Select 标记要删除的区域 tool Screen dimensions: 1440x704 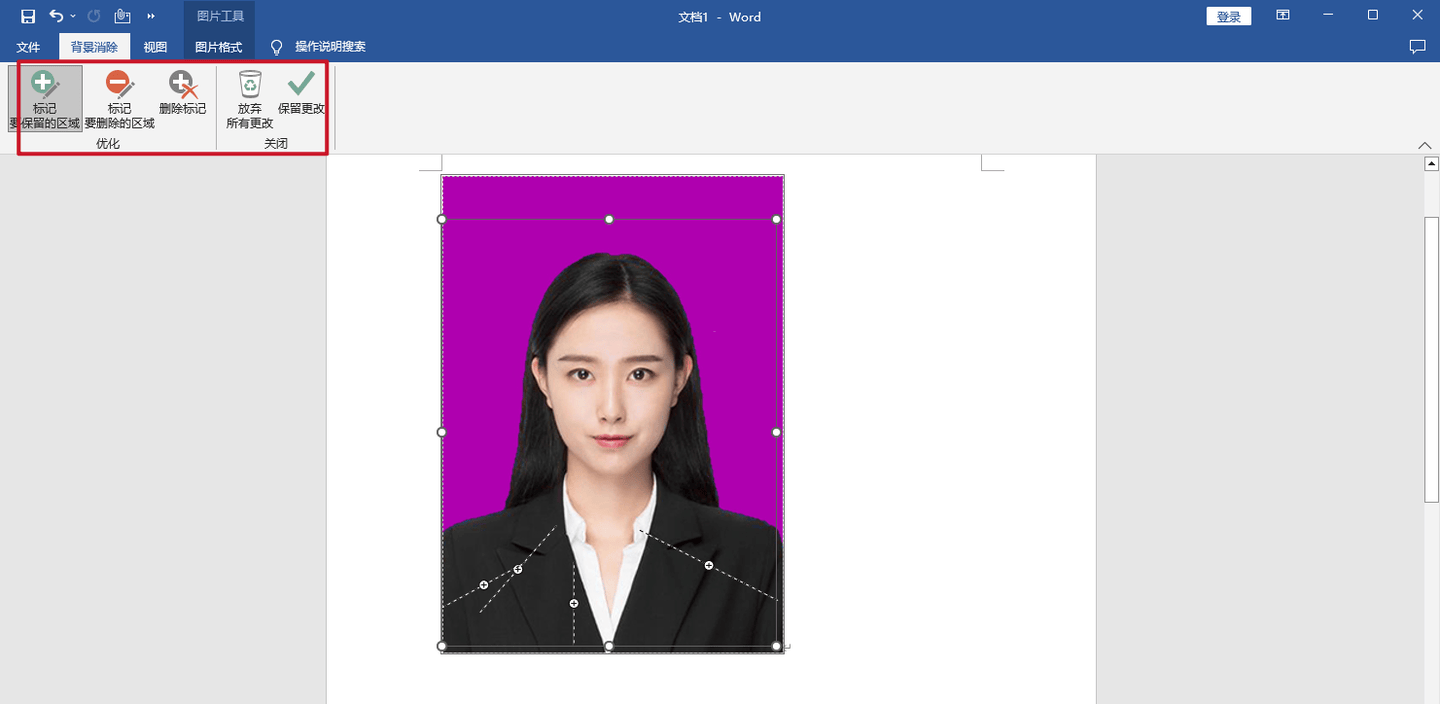[x=119, y=100]
